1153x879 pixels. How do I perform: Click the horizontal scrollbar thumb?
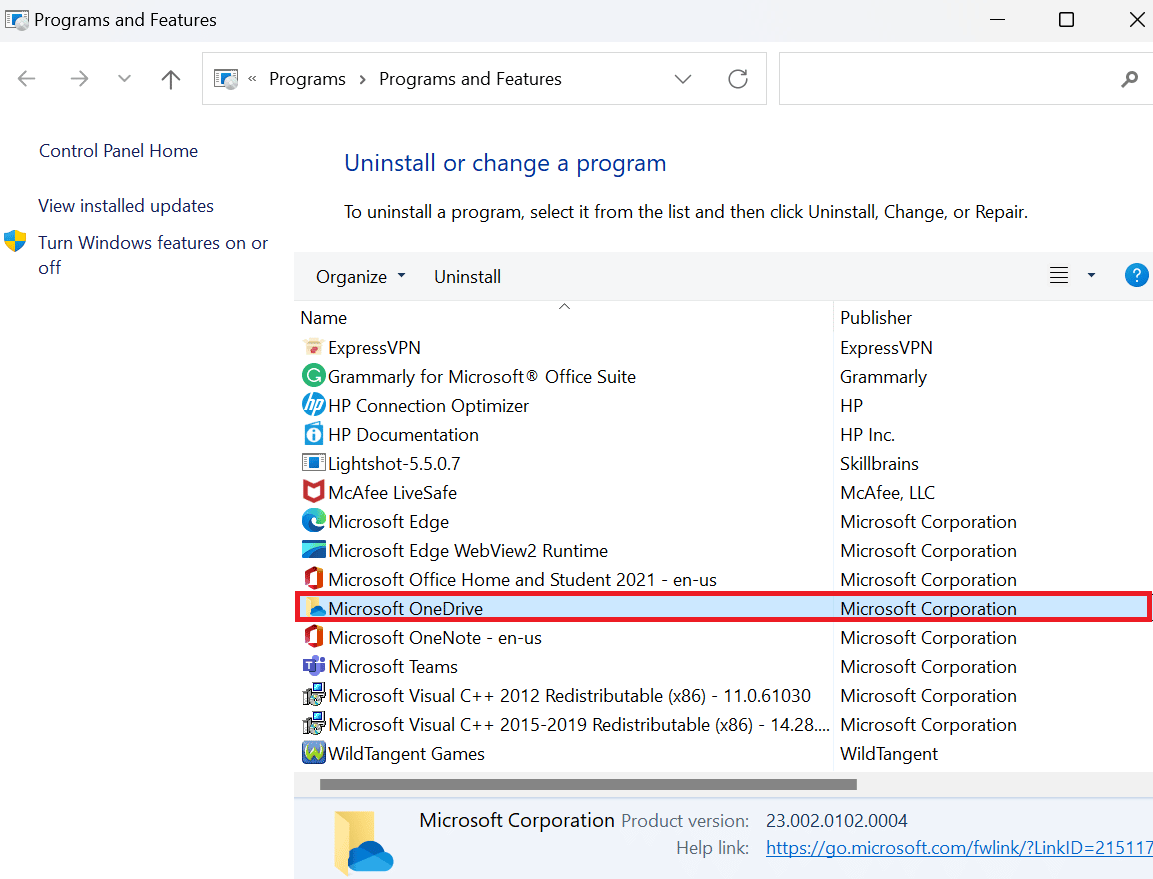coord(588,784)
